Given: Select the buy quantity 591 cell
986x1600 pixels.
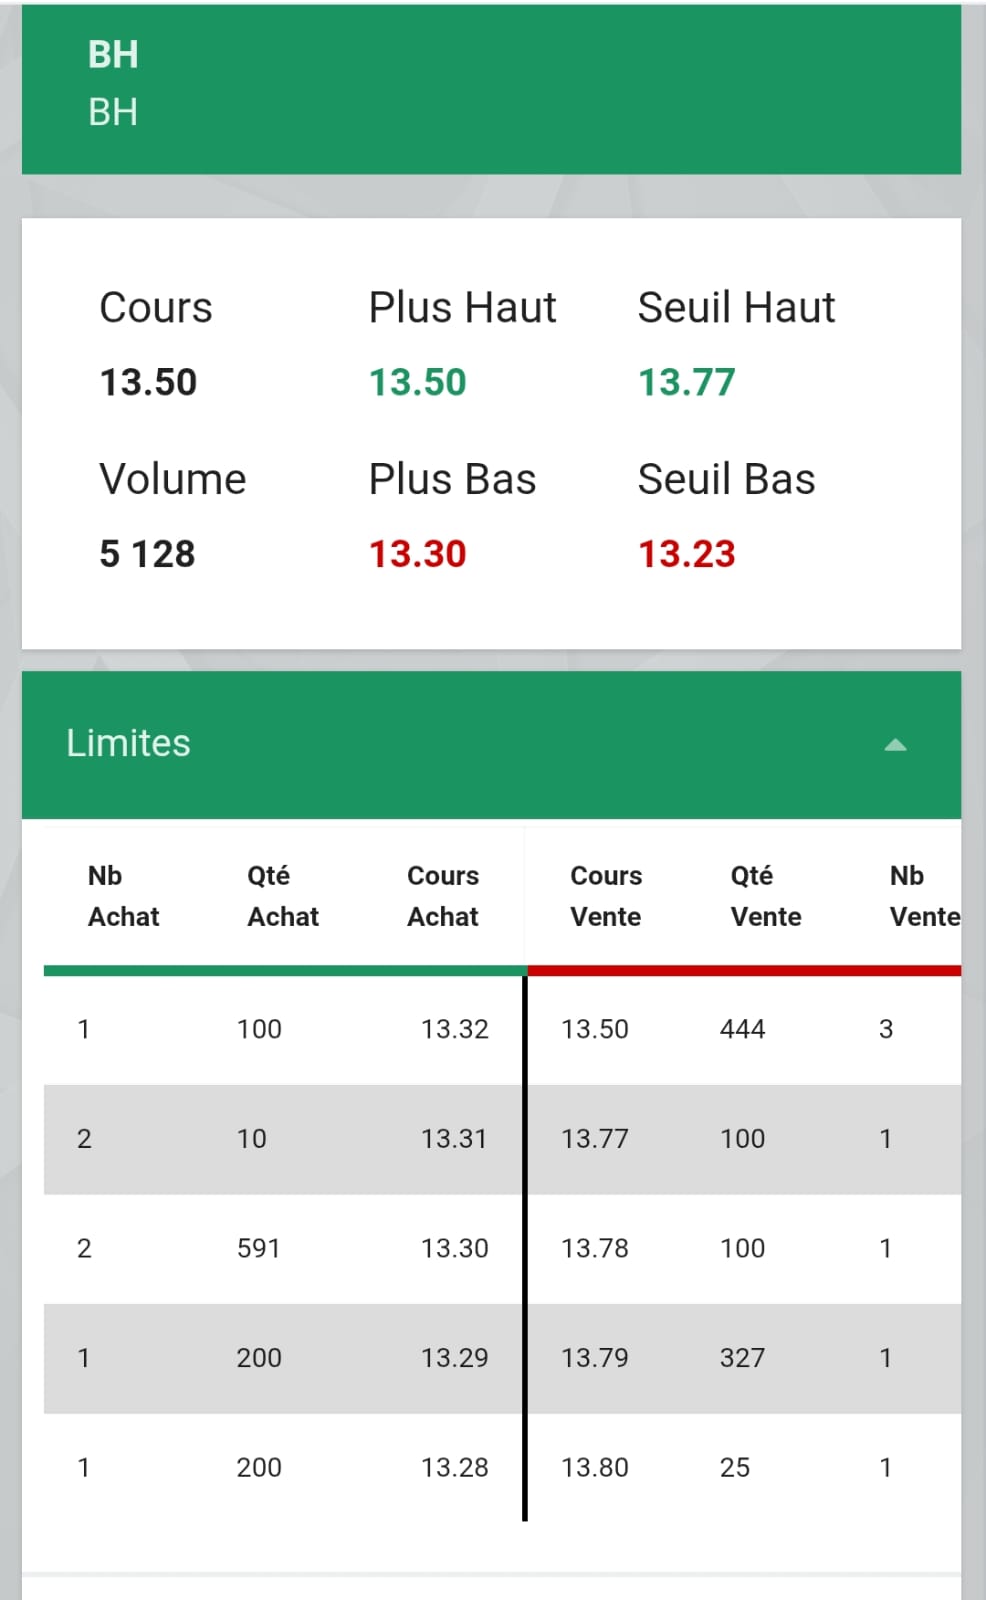Looking at the screenshot, I should click(x=258, y=1248).
